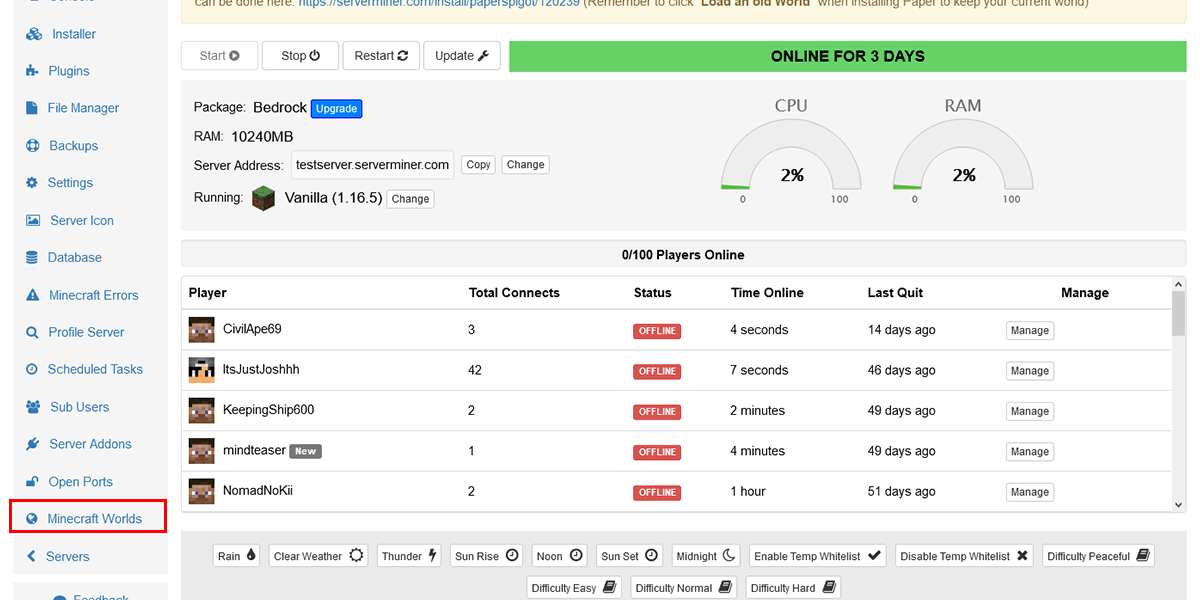Click the ItsJustJoshhh avatar

point(202,370)
